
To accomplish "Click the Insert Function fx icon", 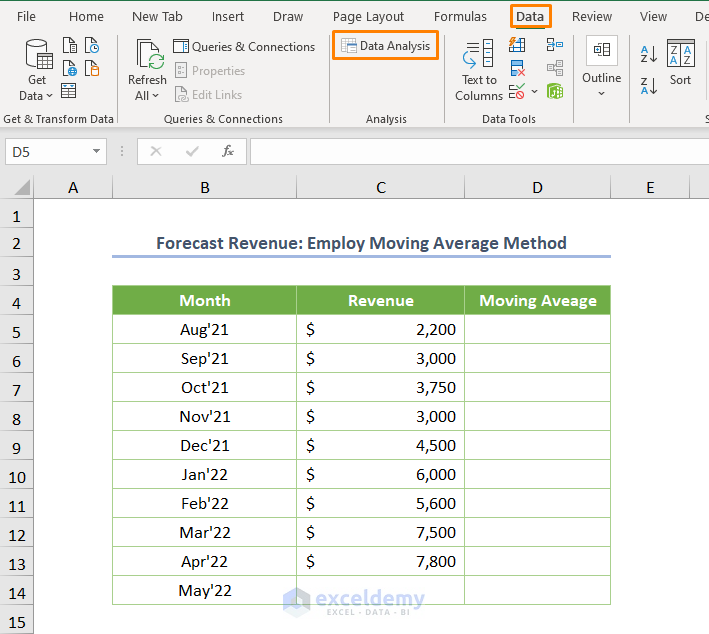I will coord(228,151).
